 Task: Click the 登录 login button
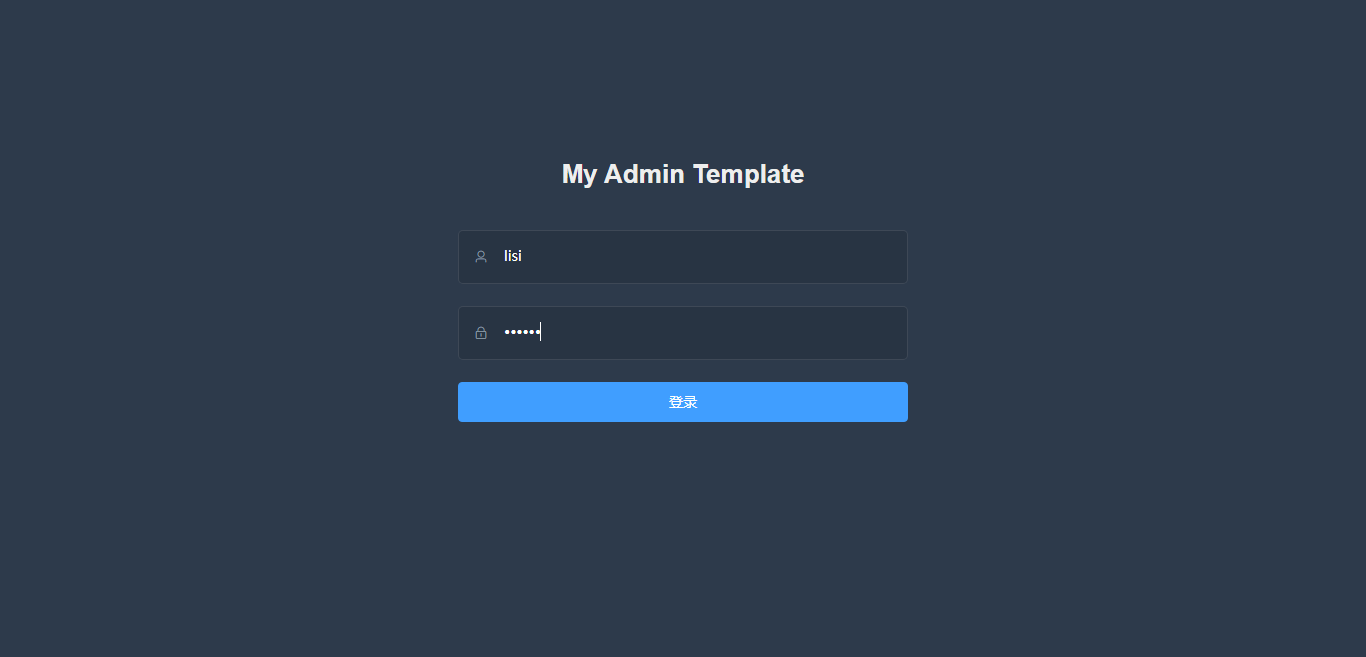pos(683,402)
